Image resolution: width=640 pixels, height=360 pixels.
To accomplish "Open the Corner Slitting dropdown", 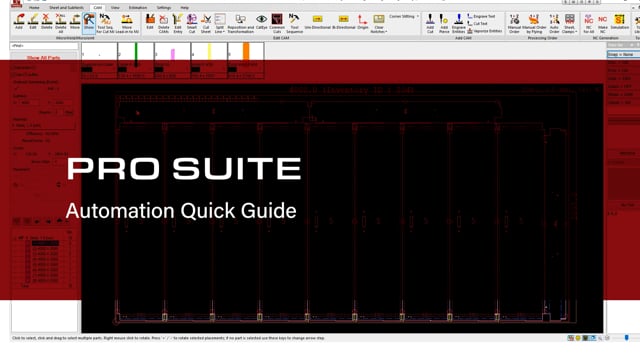I will pyautogui.click(x=404, y=16).
